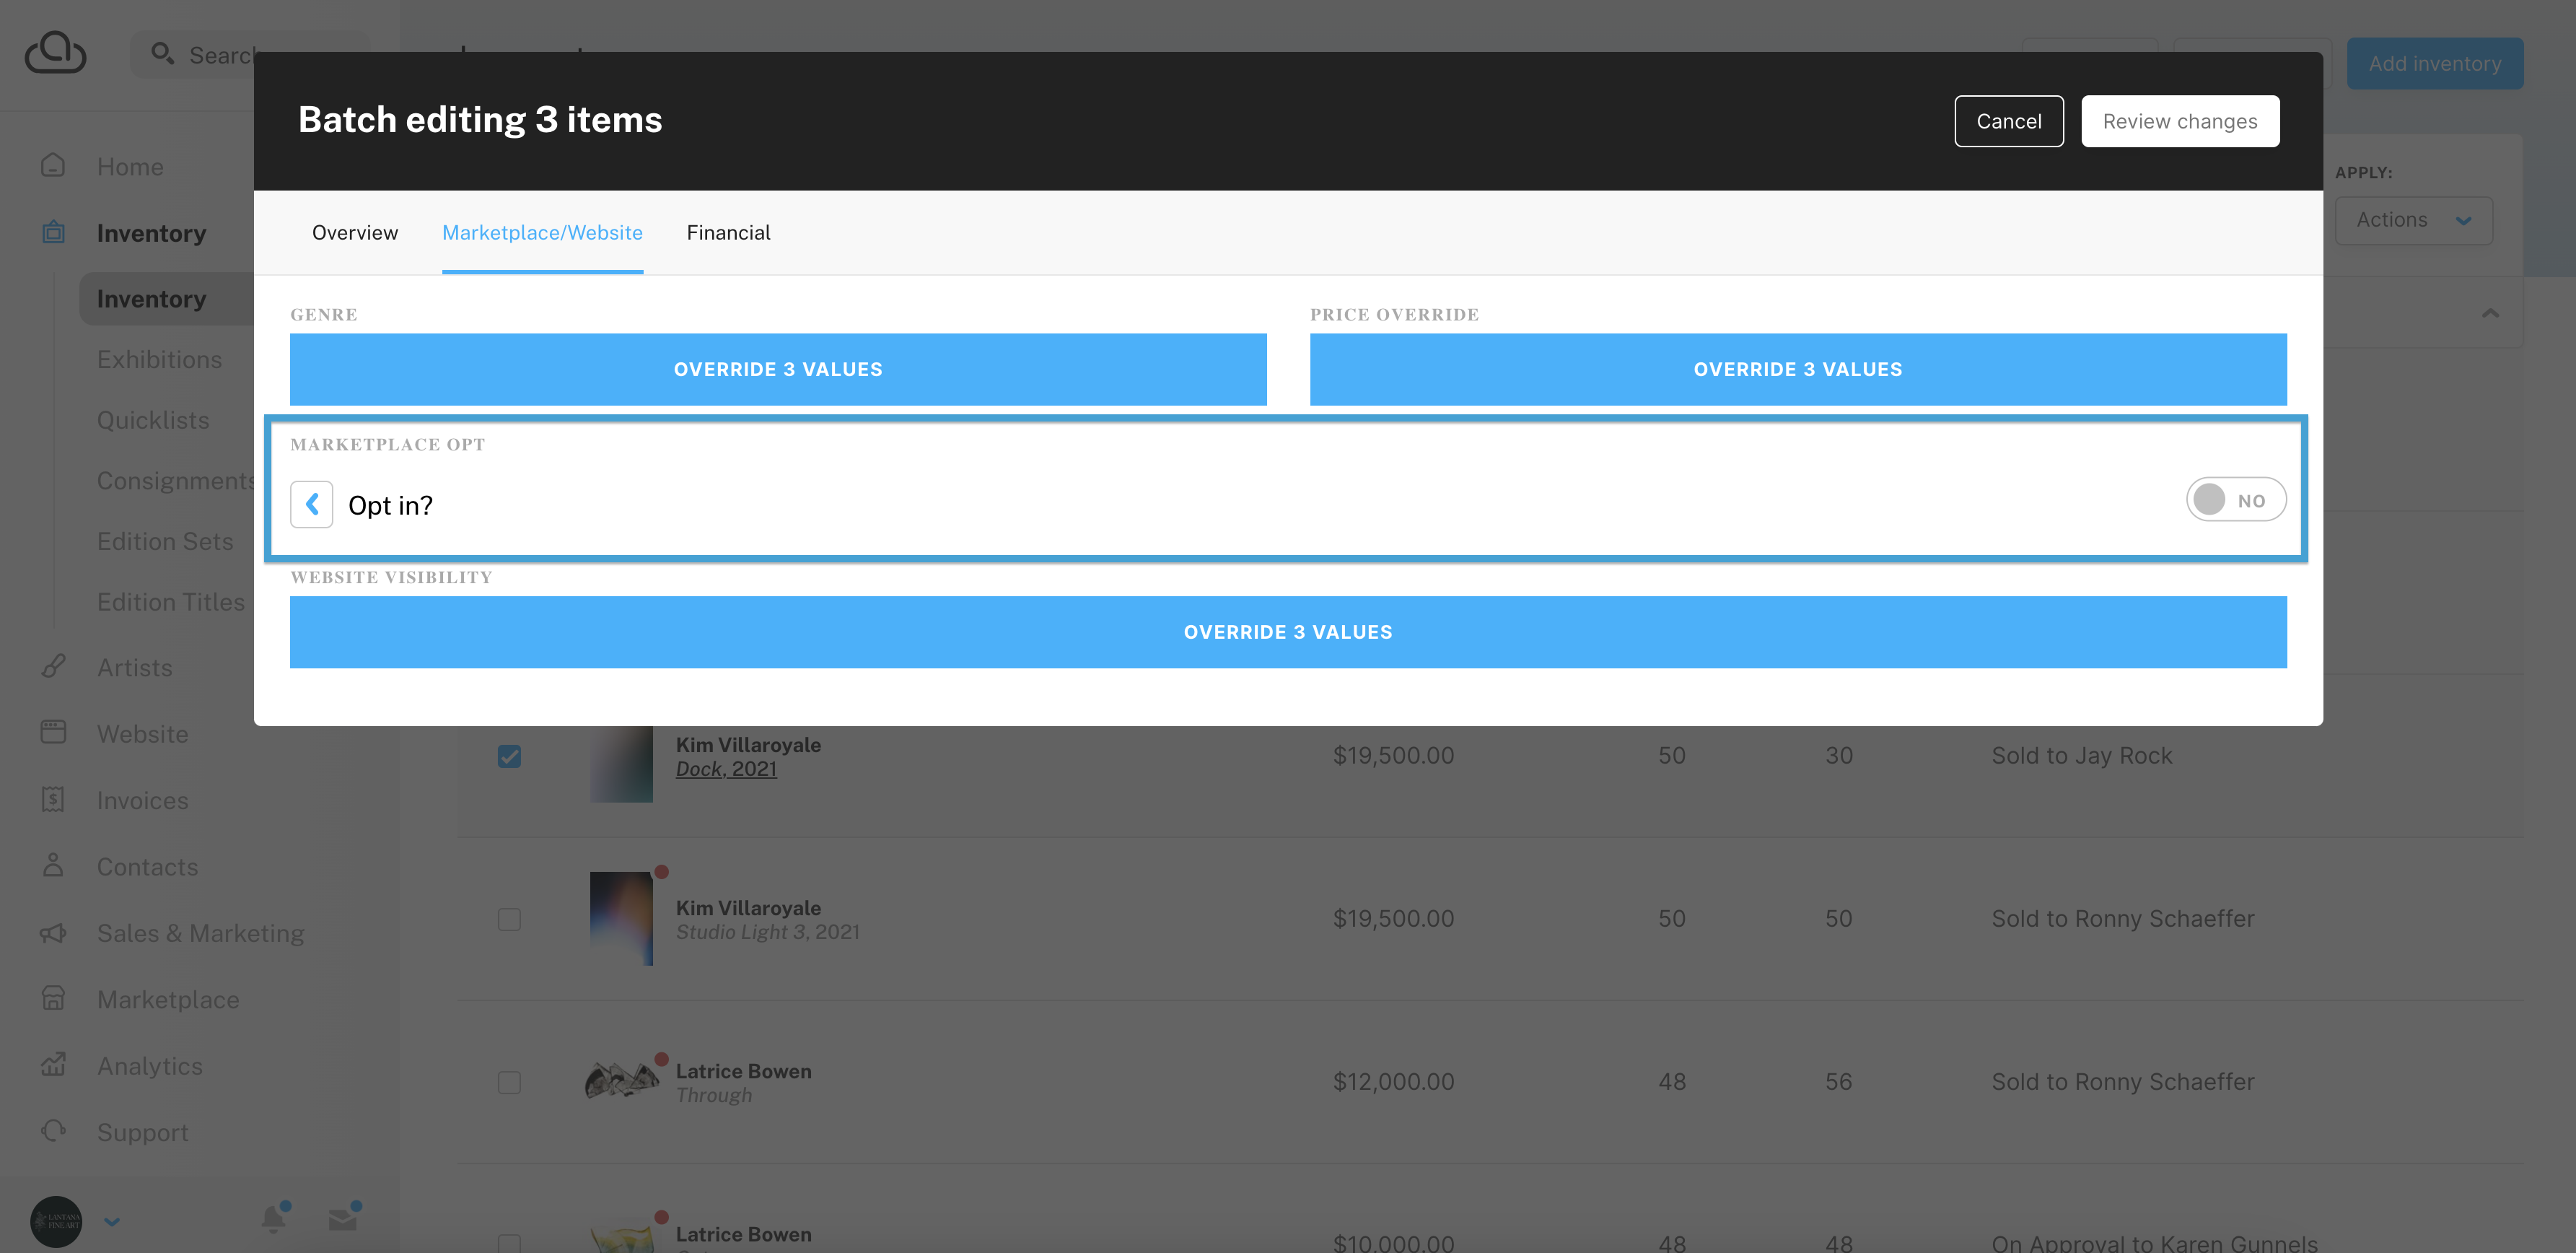Toggle the Opt in? switch
This screenshot has width=2576, height=1253.
tap(2236, 499)
